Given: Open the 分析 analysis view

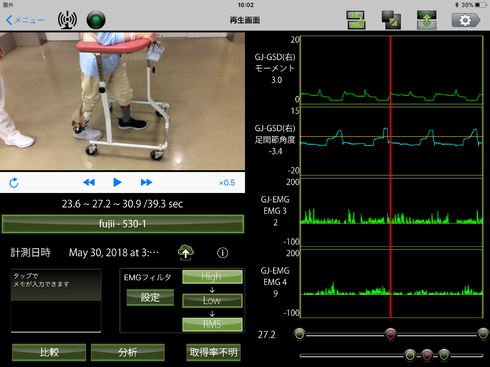Looking at the screenshot, I should [128, 352].
